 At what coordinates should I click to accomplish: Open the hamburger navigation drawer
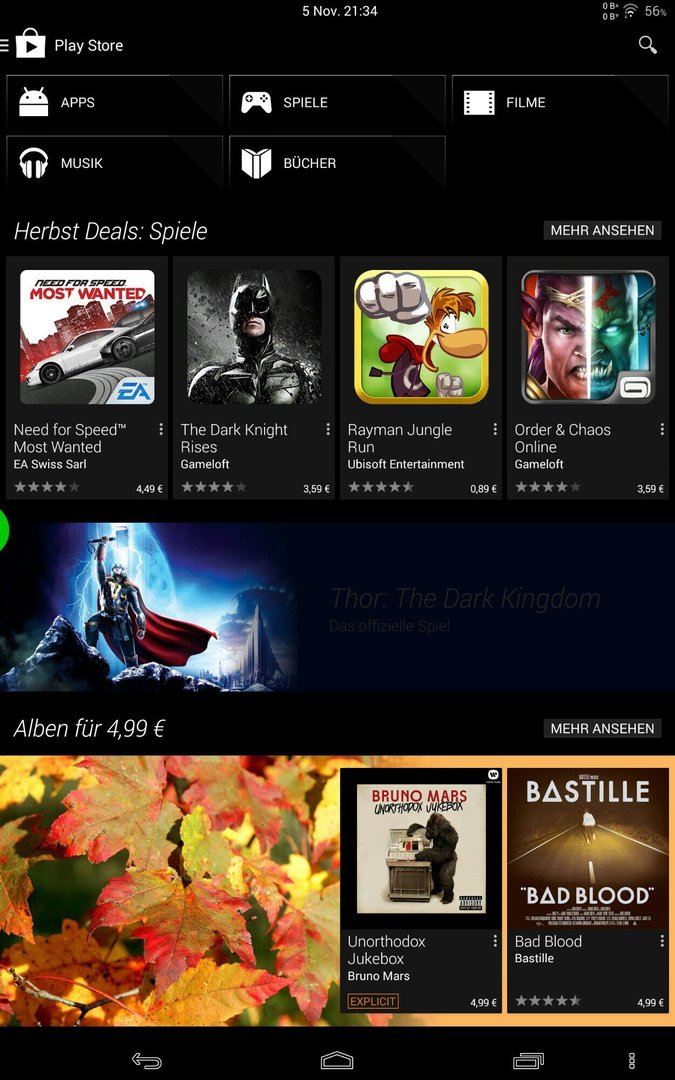[4, 45]
